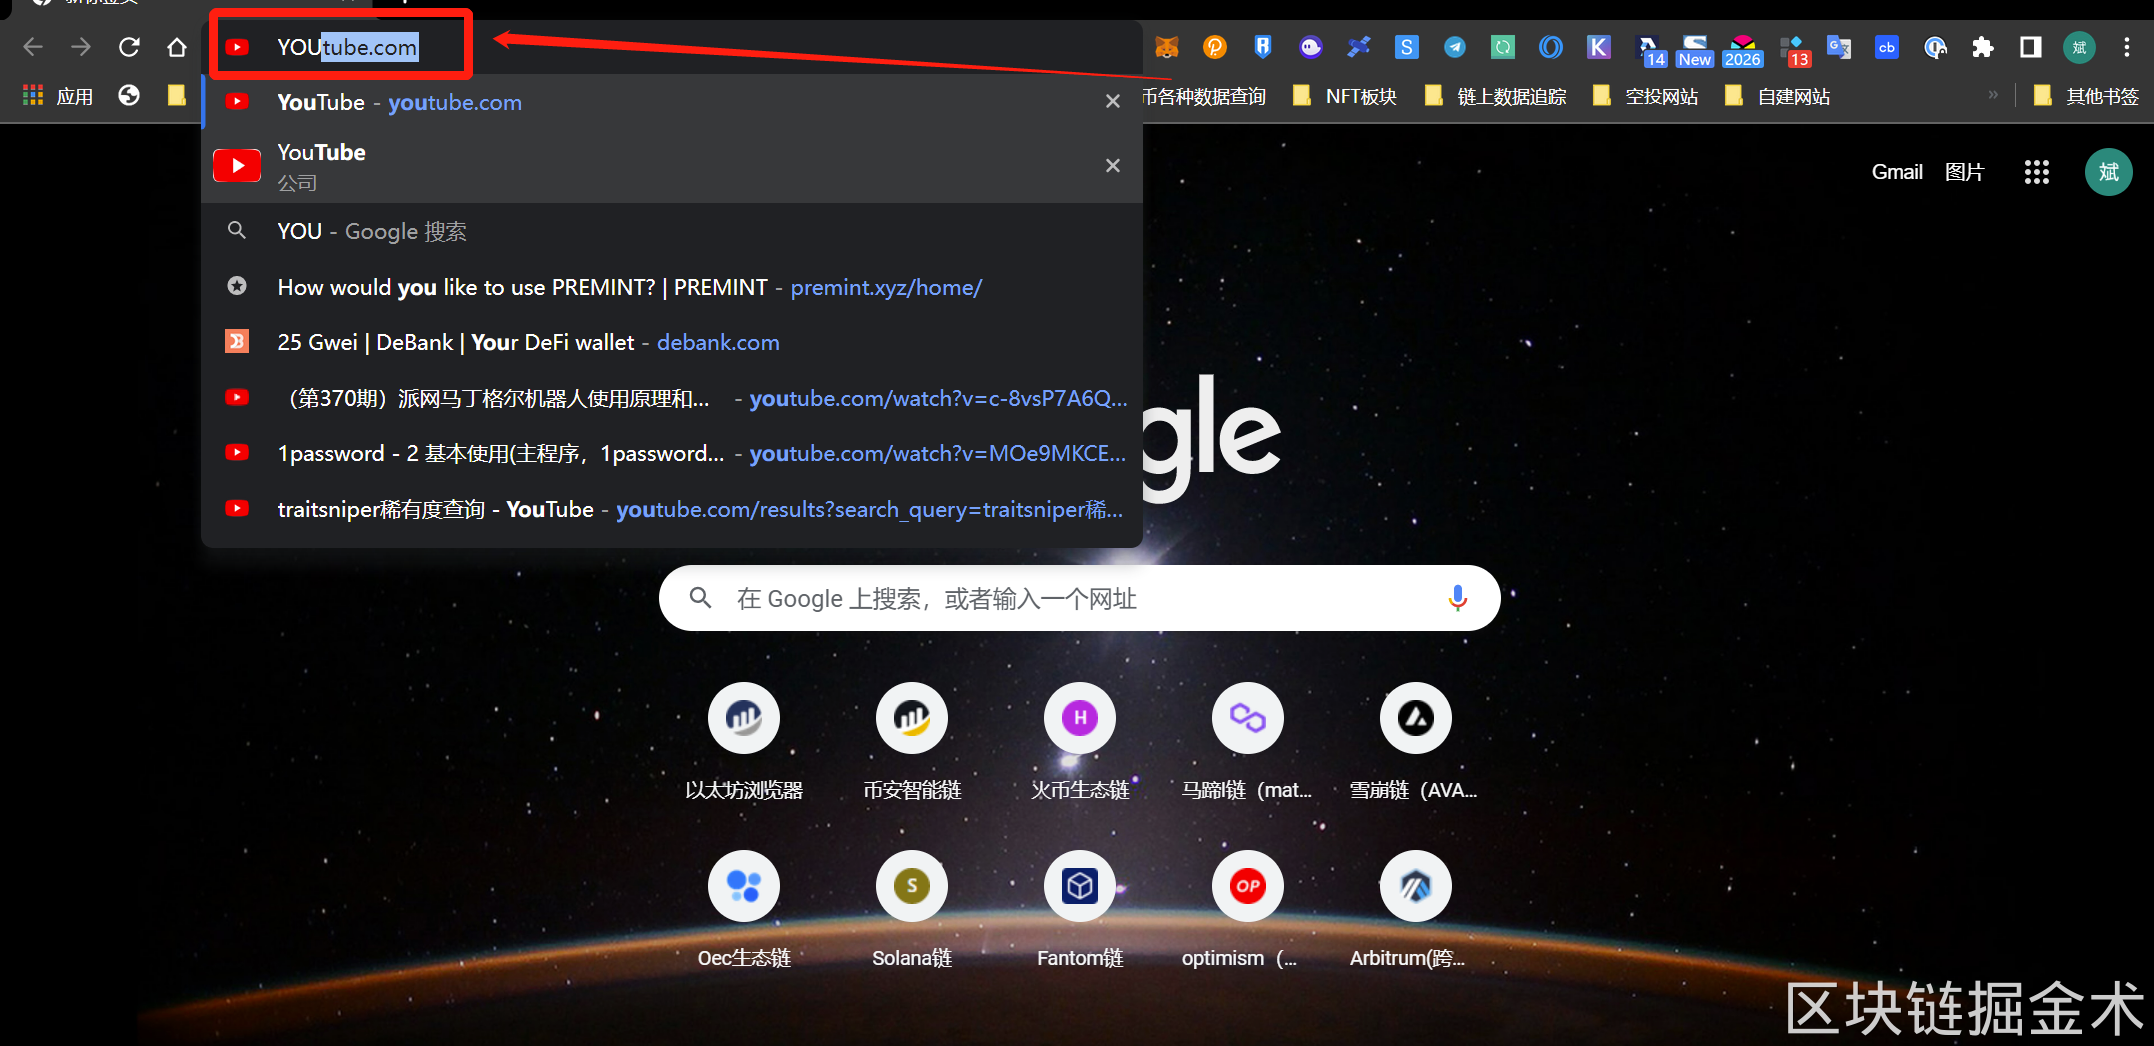Open the 空投网站 bookmark folder

[x=1646, y=96]
